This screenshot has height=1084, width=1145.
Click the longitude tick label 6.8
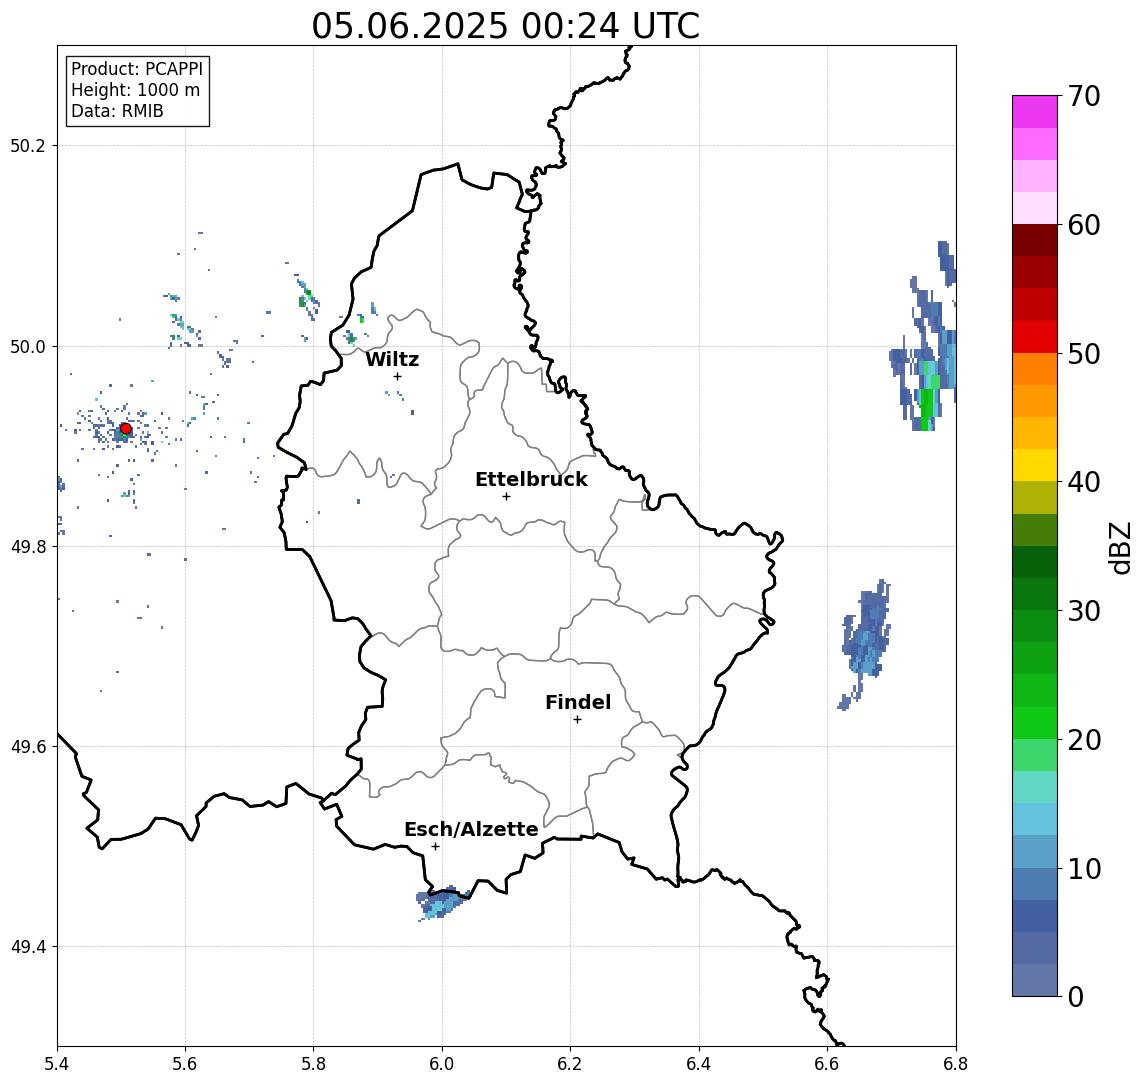[x=956, y=1064]
